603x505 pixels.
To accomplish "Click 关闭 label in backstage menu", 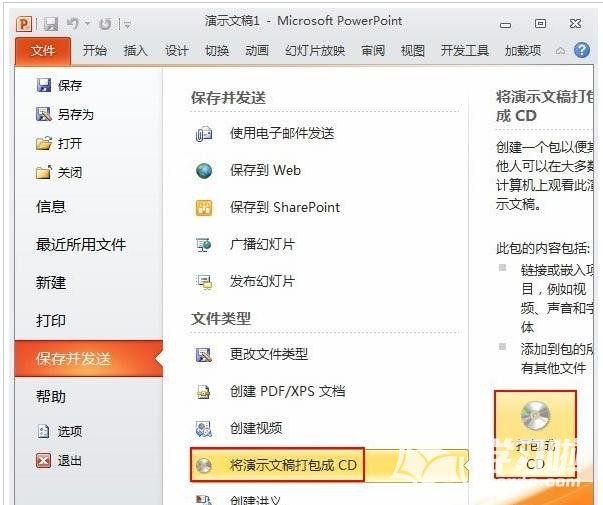I will tap(70, 172).
